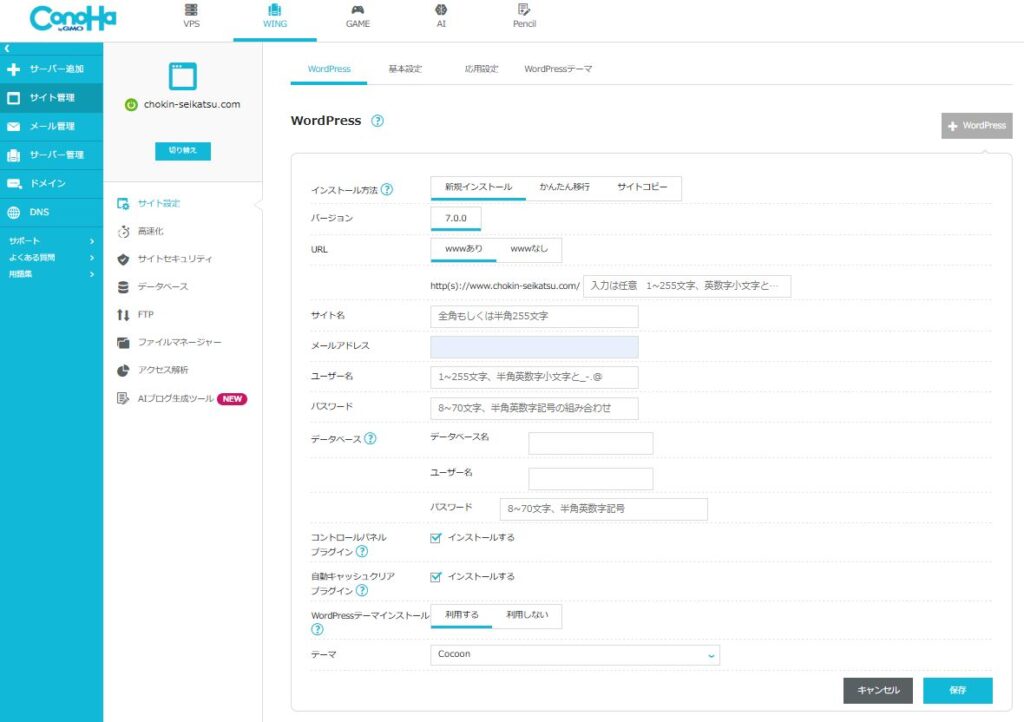
Task: Click the サイト名 input field
Action: [x=534, y=317]
